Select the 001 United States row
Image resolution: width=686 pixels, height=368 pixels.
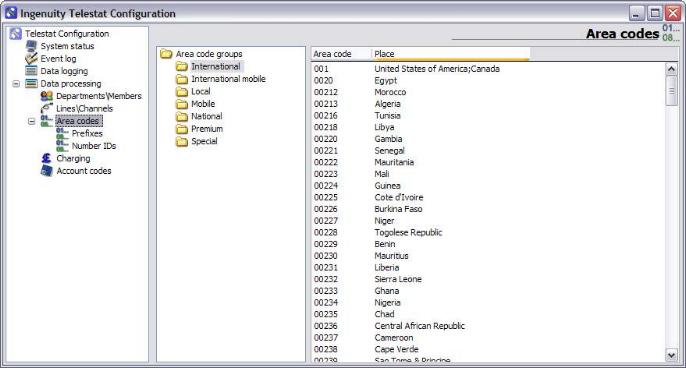488,69
